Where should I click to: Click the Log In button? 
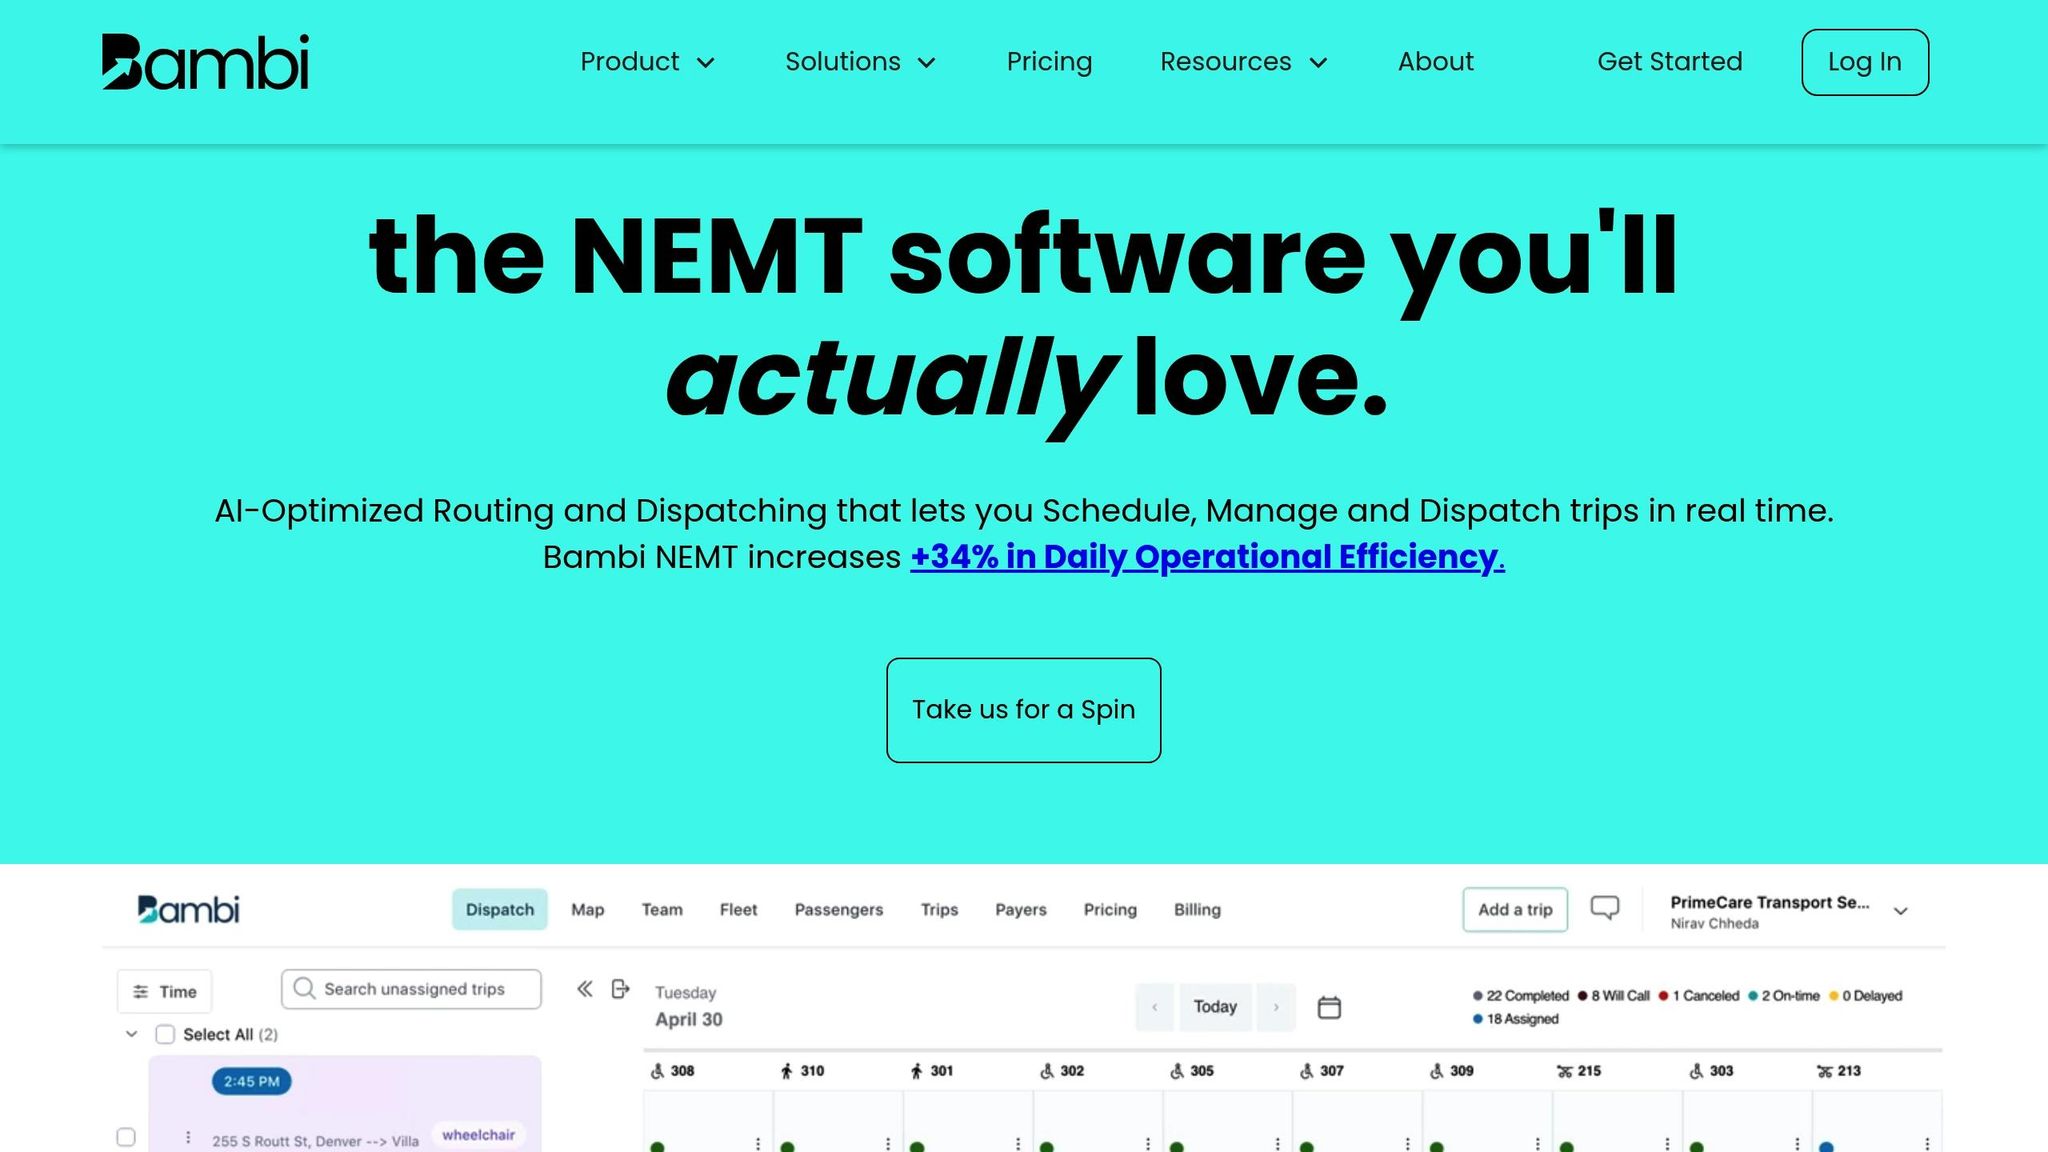tap(1865, 62)
